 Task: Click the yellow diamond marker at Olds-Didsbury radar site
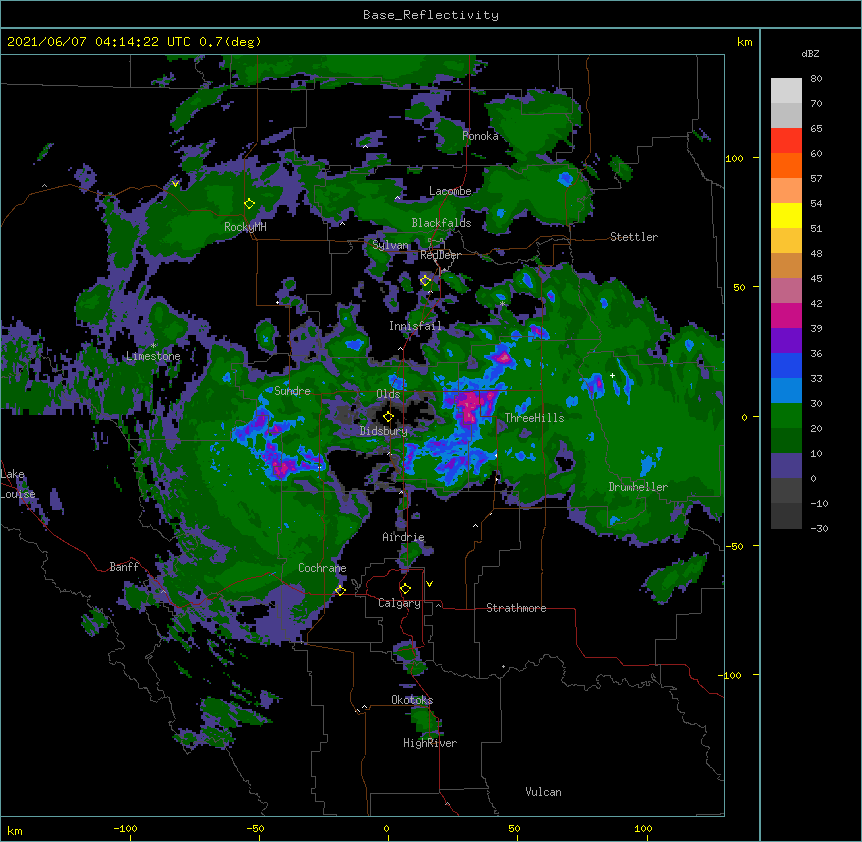(388, 417)
